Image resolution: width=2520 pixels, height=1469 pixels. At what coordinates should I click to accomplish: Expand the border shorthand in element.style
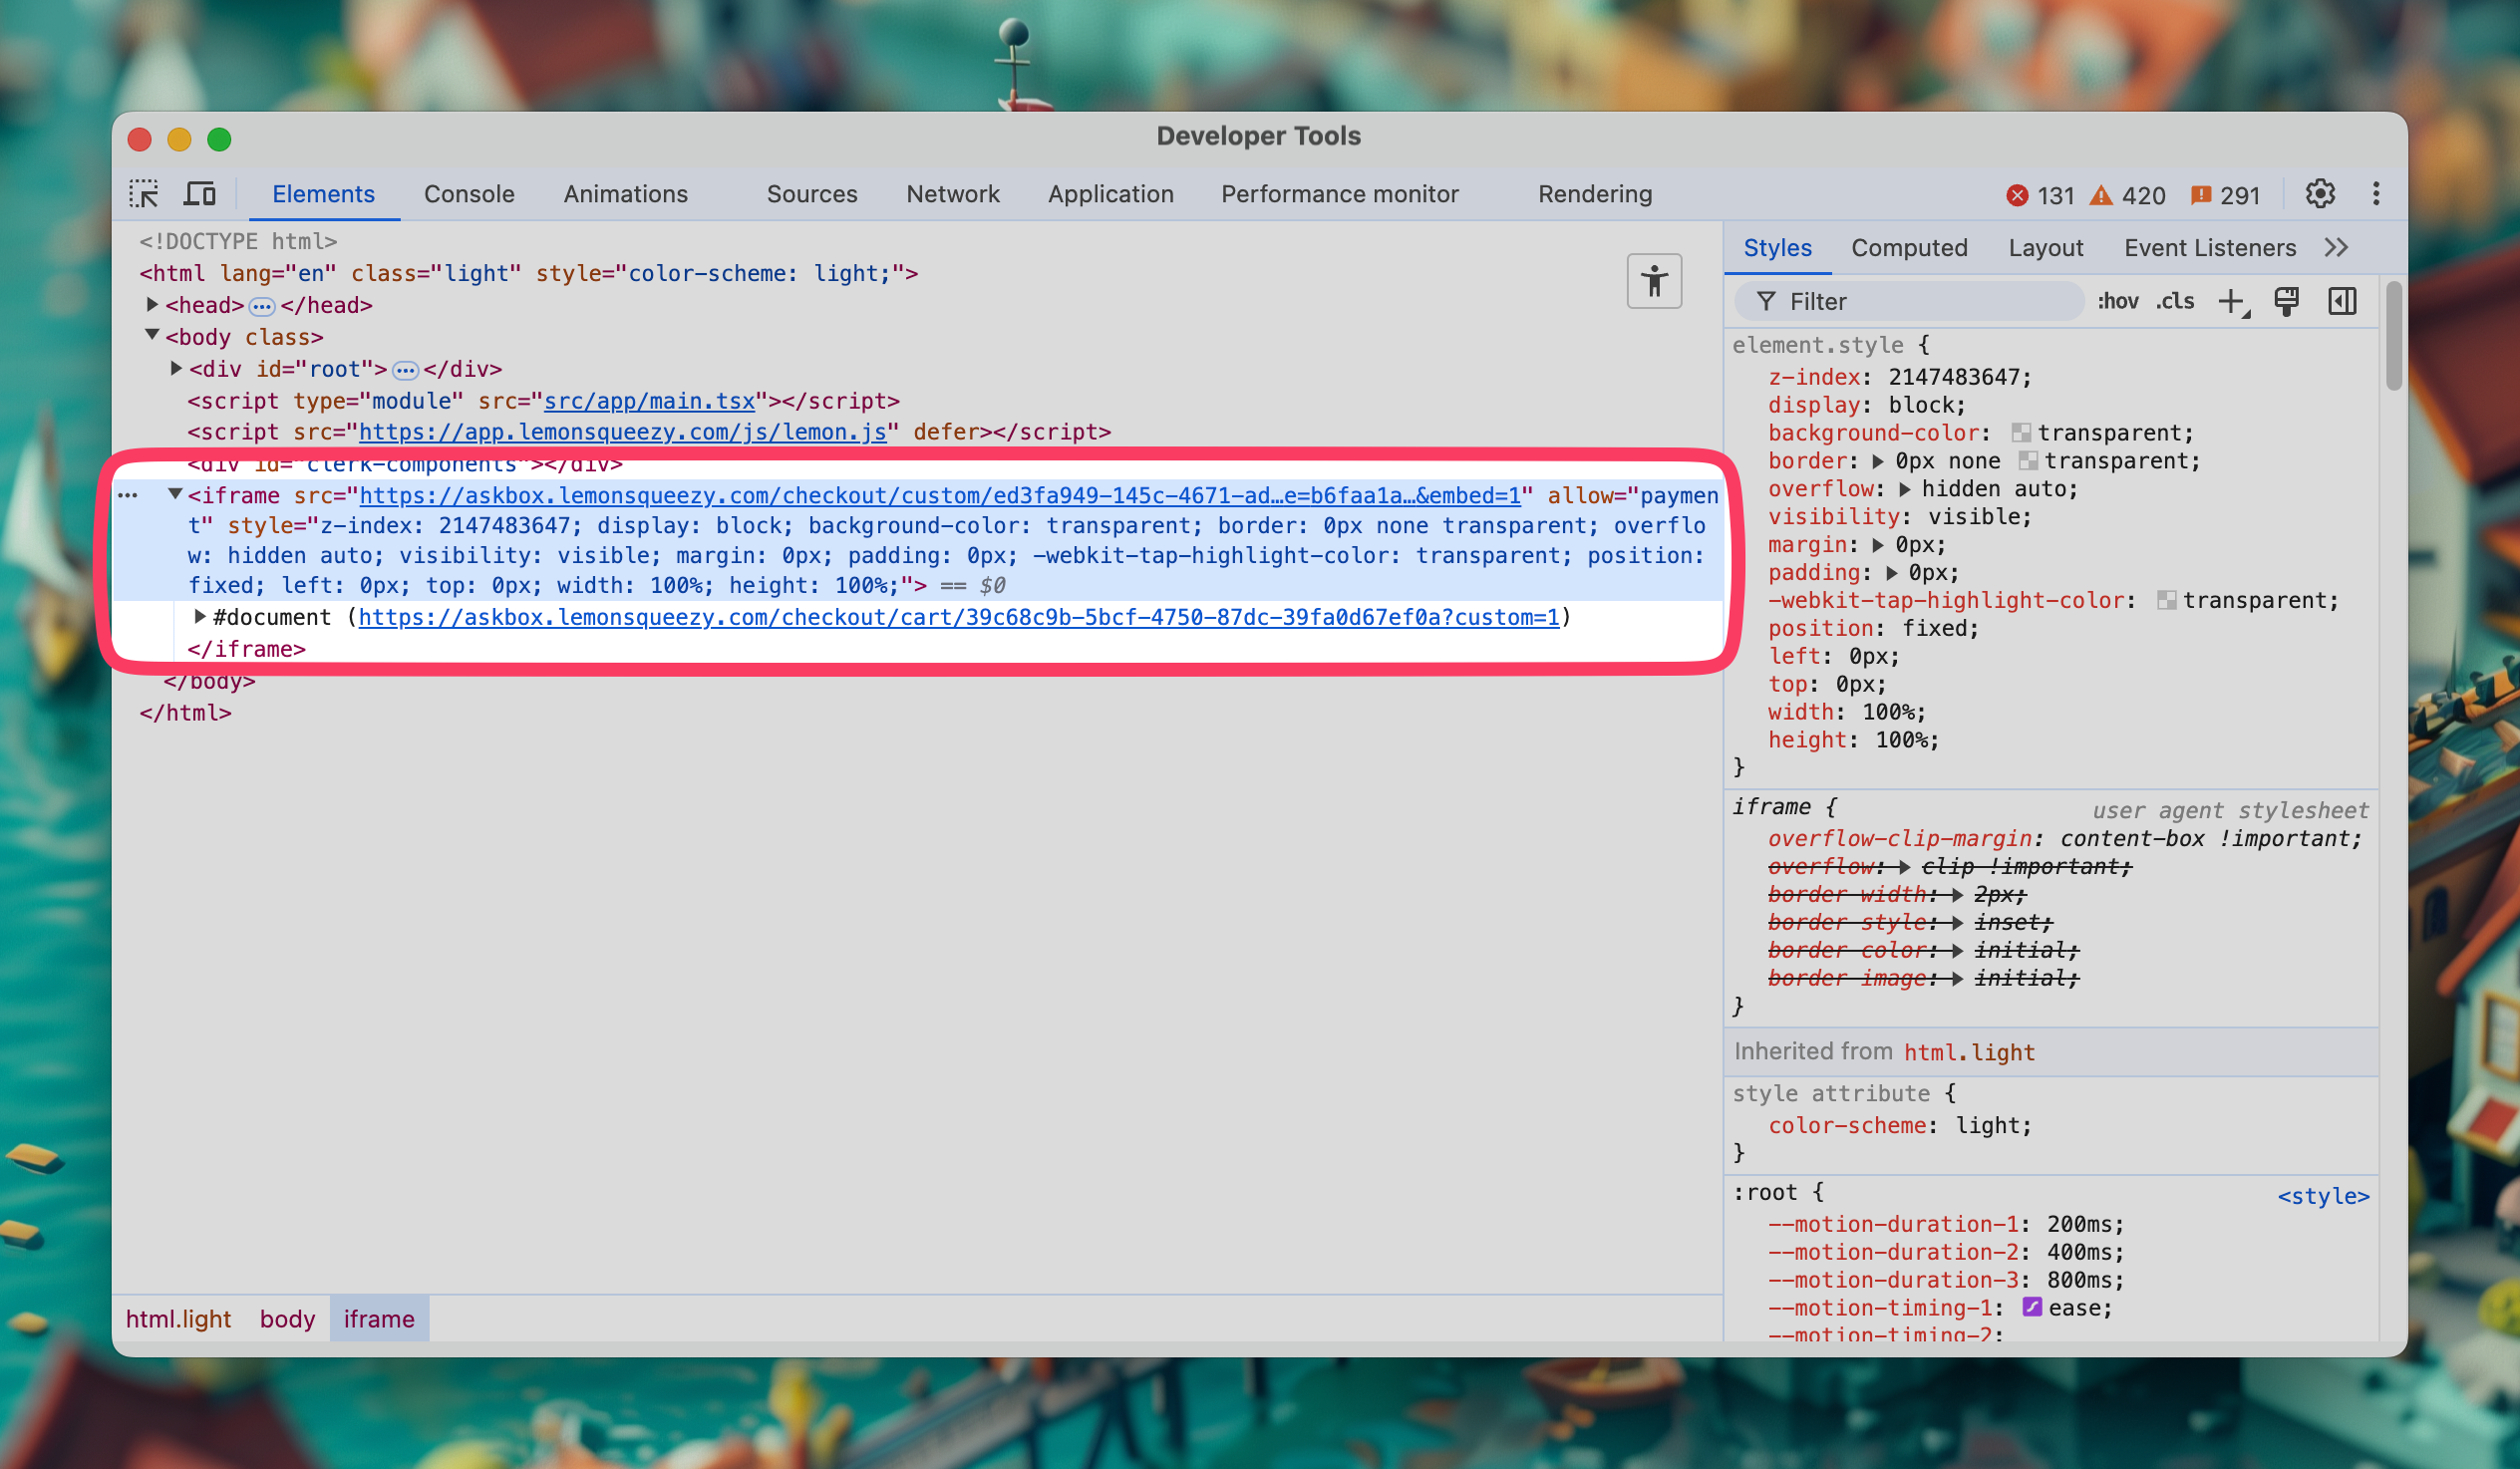point(1878,461)
